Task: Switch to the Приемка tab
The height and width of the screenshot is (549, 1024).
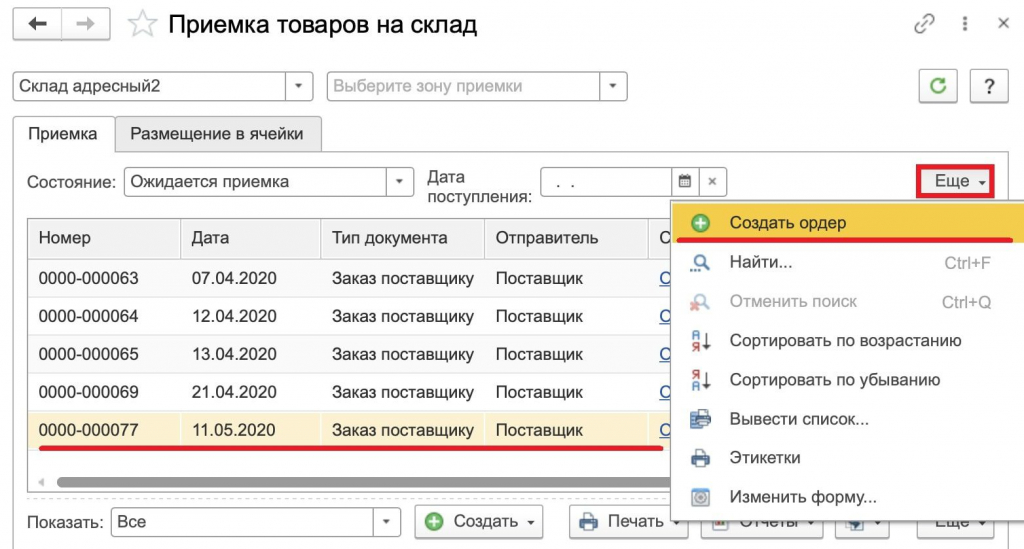Action: point(63,134)
